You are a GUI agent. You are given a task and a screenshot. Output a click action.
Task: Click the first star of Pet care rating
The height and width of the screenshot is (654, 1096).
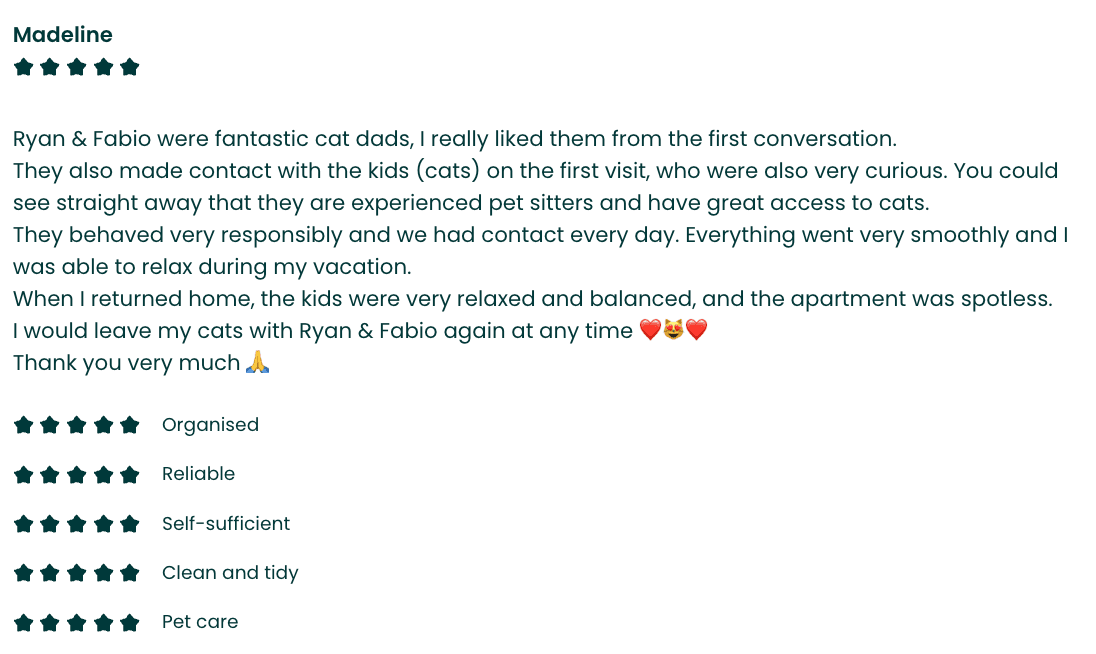[23, 623]
